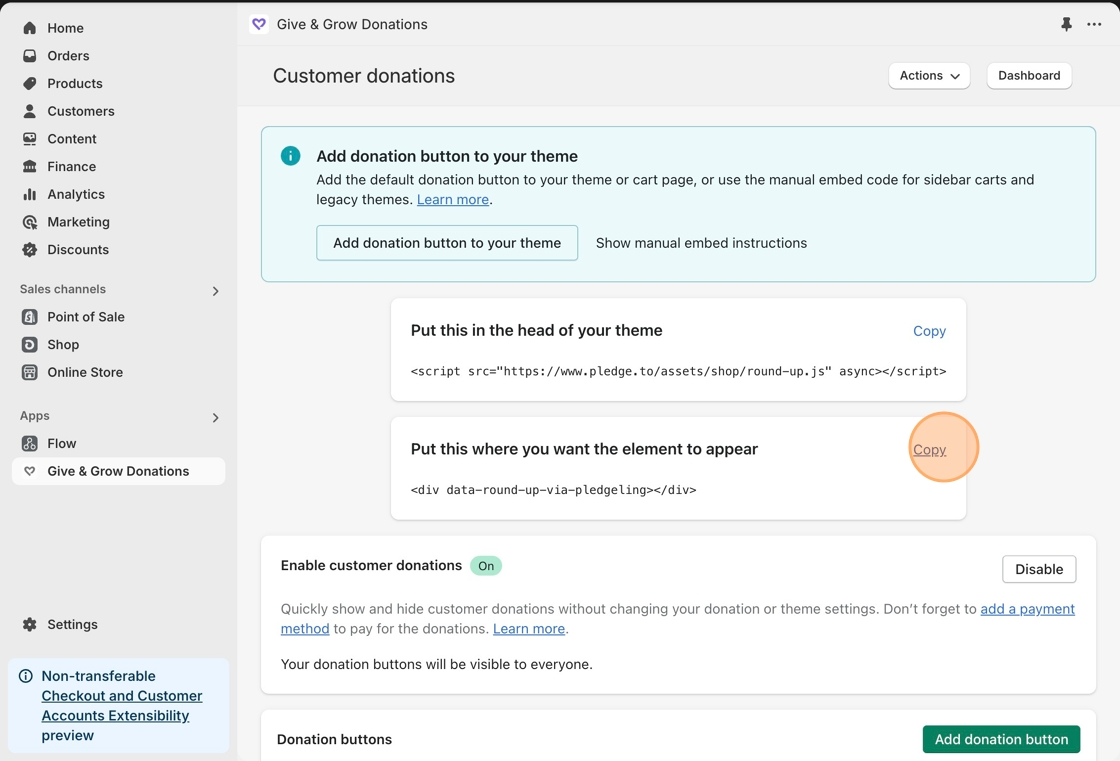Click the Finance bank icon
1120x761 pixels.
coord(29,166)
